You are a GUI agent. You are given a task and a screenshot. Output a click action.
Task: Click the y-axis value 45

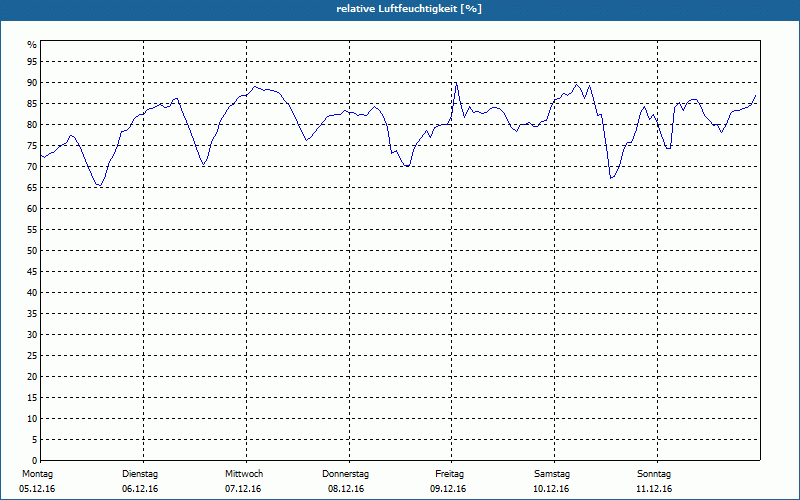[32, 271]
